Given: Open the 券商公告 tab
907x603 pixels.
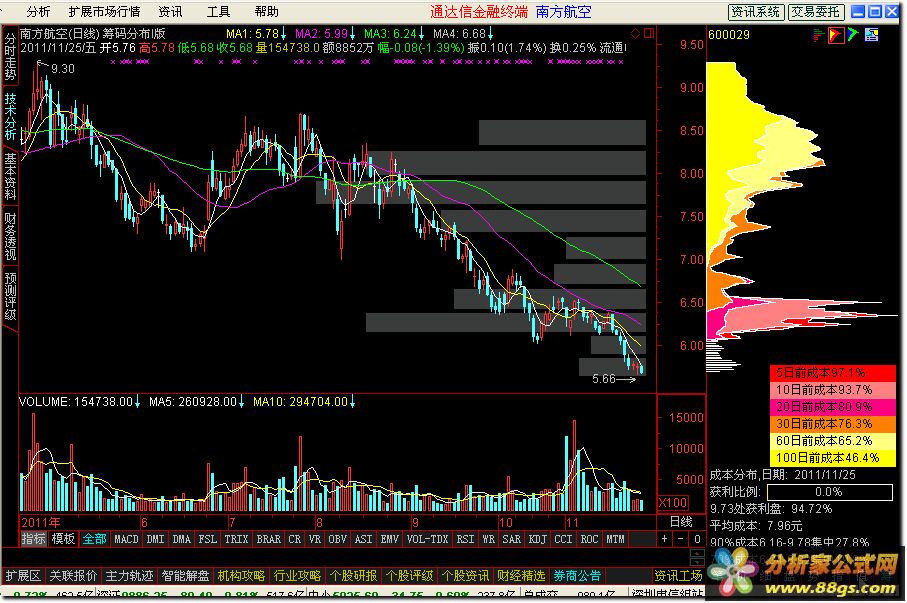Looking at the screenshot, I should [x=577, y=576].
